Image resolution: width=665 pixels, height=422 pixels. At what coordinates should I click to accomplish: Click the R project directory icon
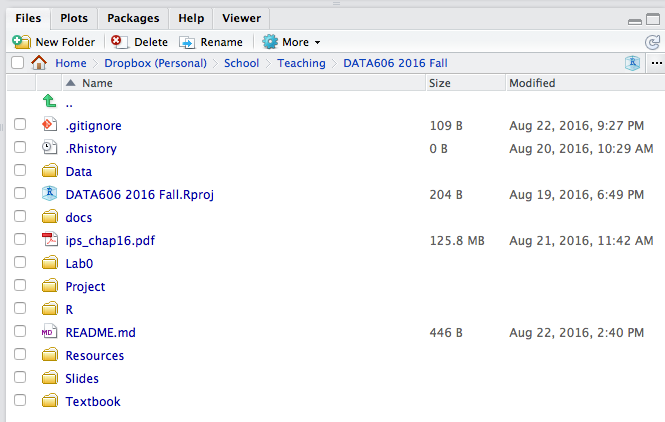[x=632, y=63]
